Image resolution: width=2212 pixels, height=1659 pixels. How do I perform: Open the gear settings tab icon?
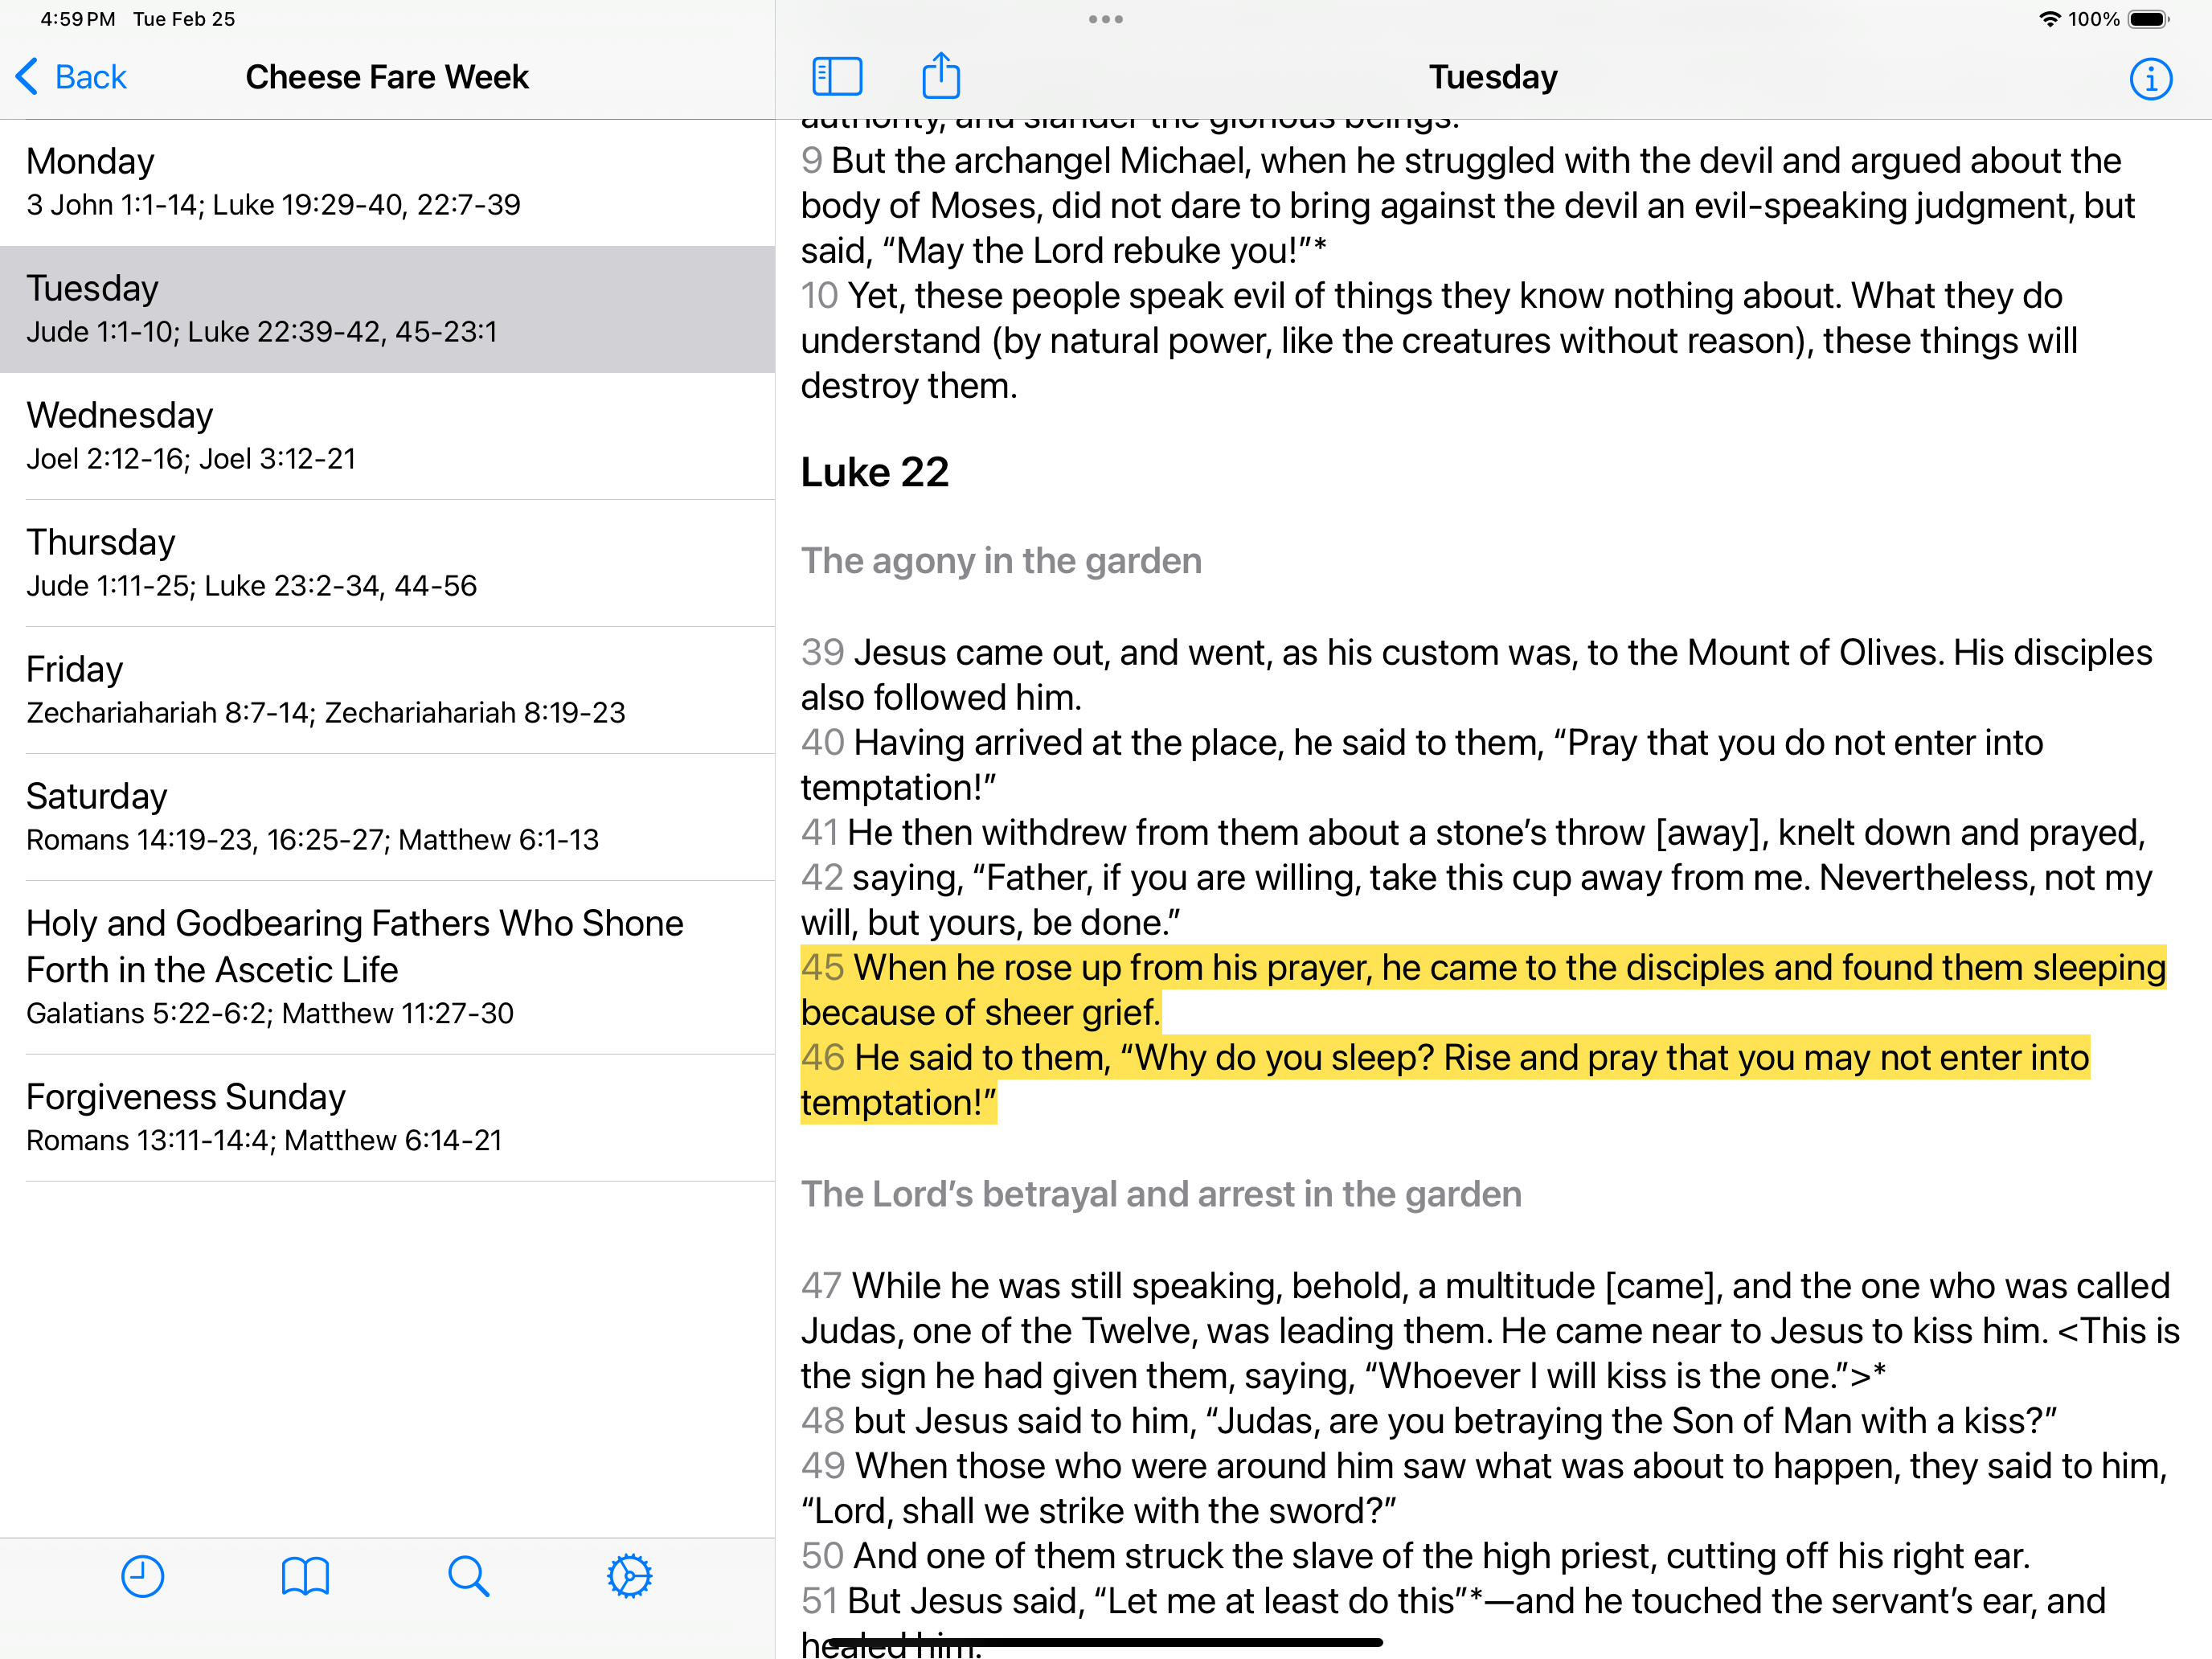[630, 1577]
